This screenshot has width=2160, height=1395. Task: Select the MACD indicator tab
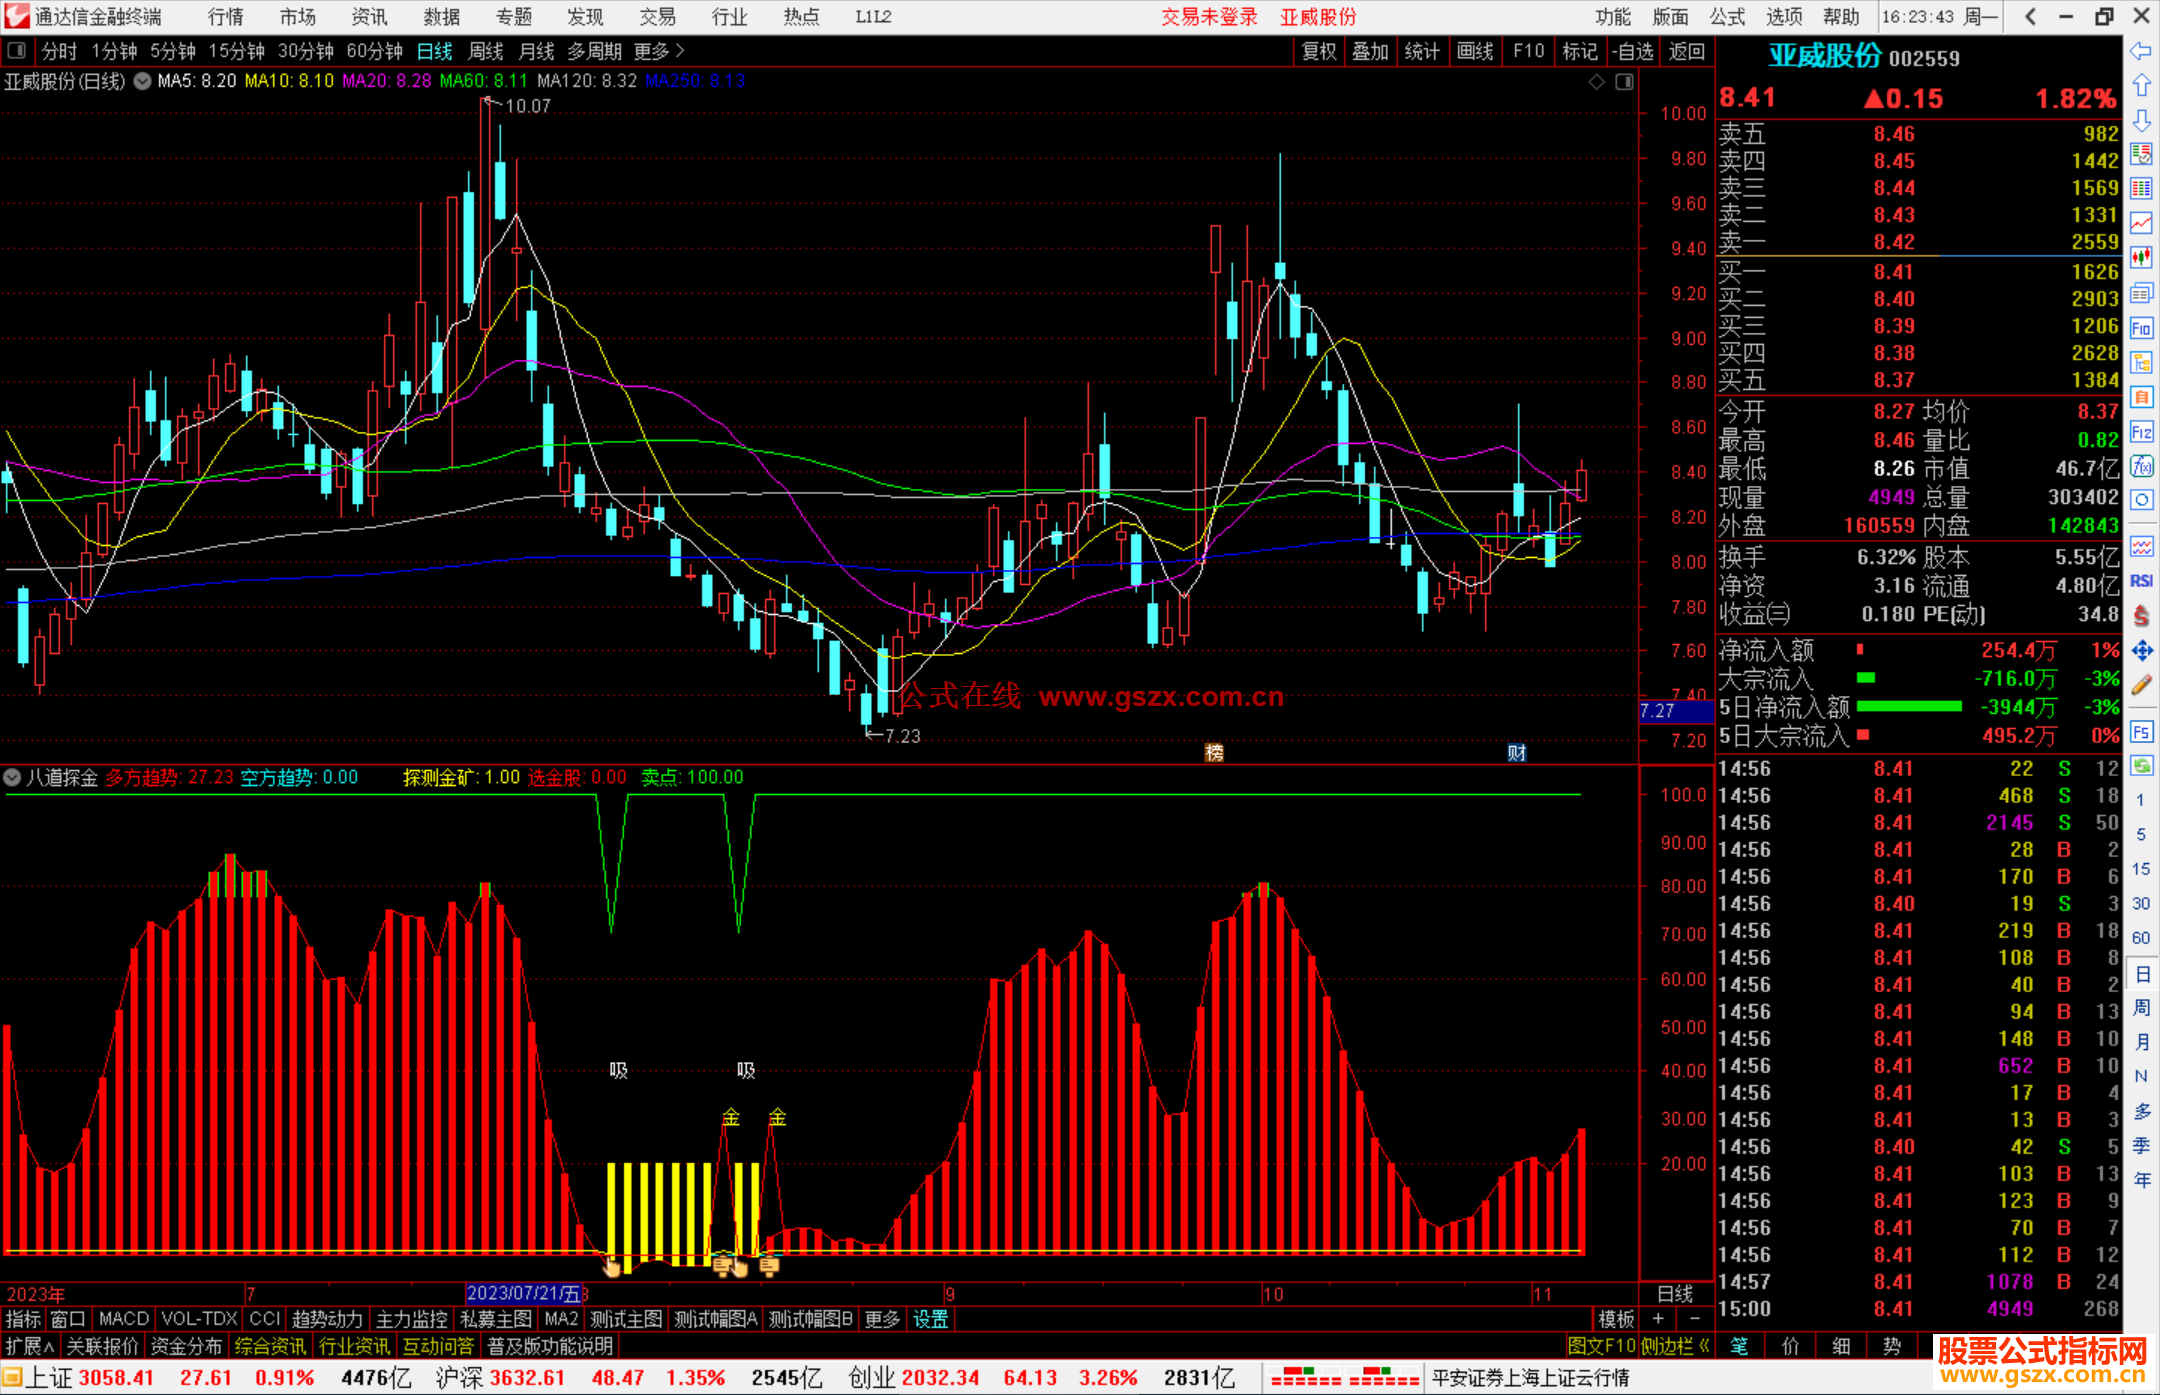click(124, 1319)
